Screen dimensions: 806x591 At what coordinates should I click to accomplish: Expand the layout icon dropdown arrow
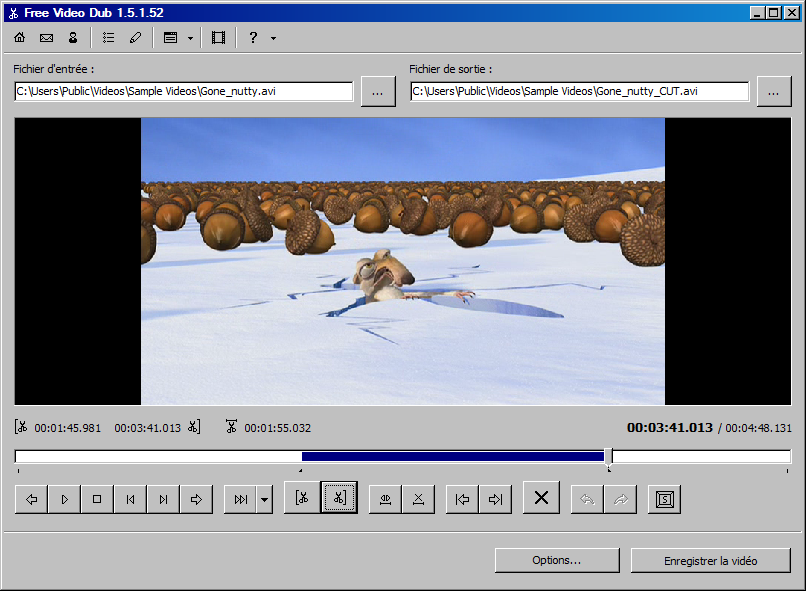190,38
